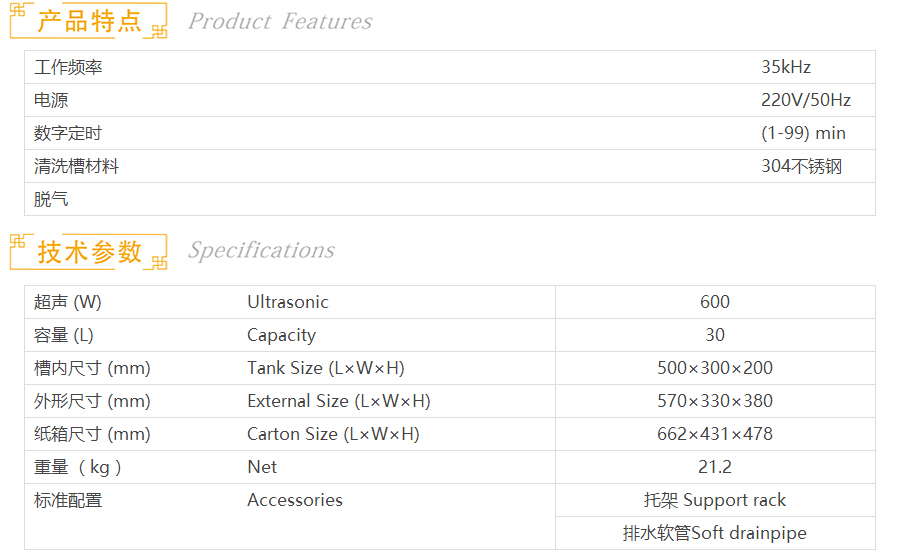
Task: Click the 570×330×380 external size value
Action: click(x=715, y=401)
